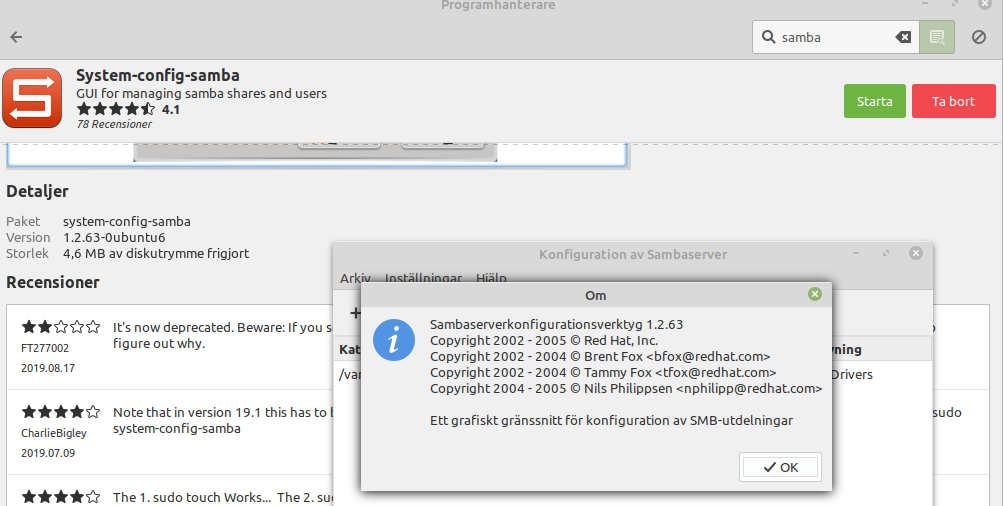Click reviewer name CharlieBigley

(54, 433)
